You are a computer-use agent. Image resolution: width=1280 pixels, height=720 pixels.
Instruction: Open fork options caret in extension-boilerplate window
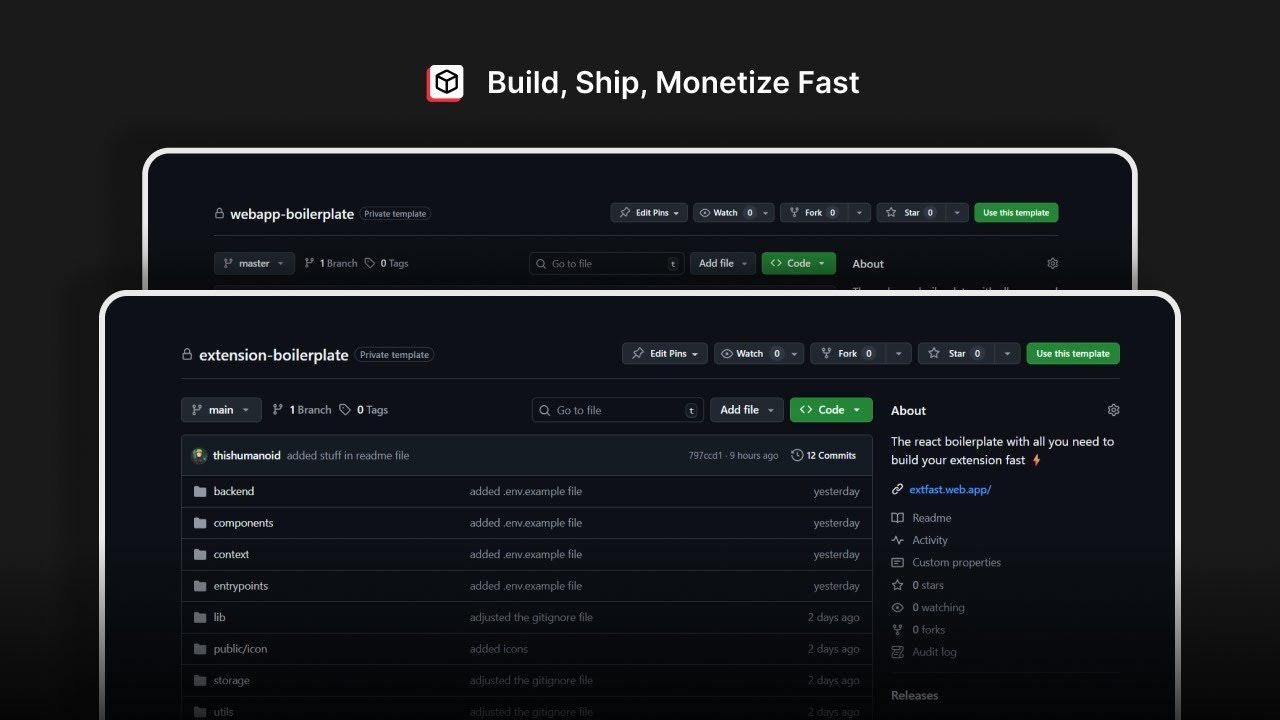click(x=899, y=354)
